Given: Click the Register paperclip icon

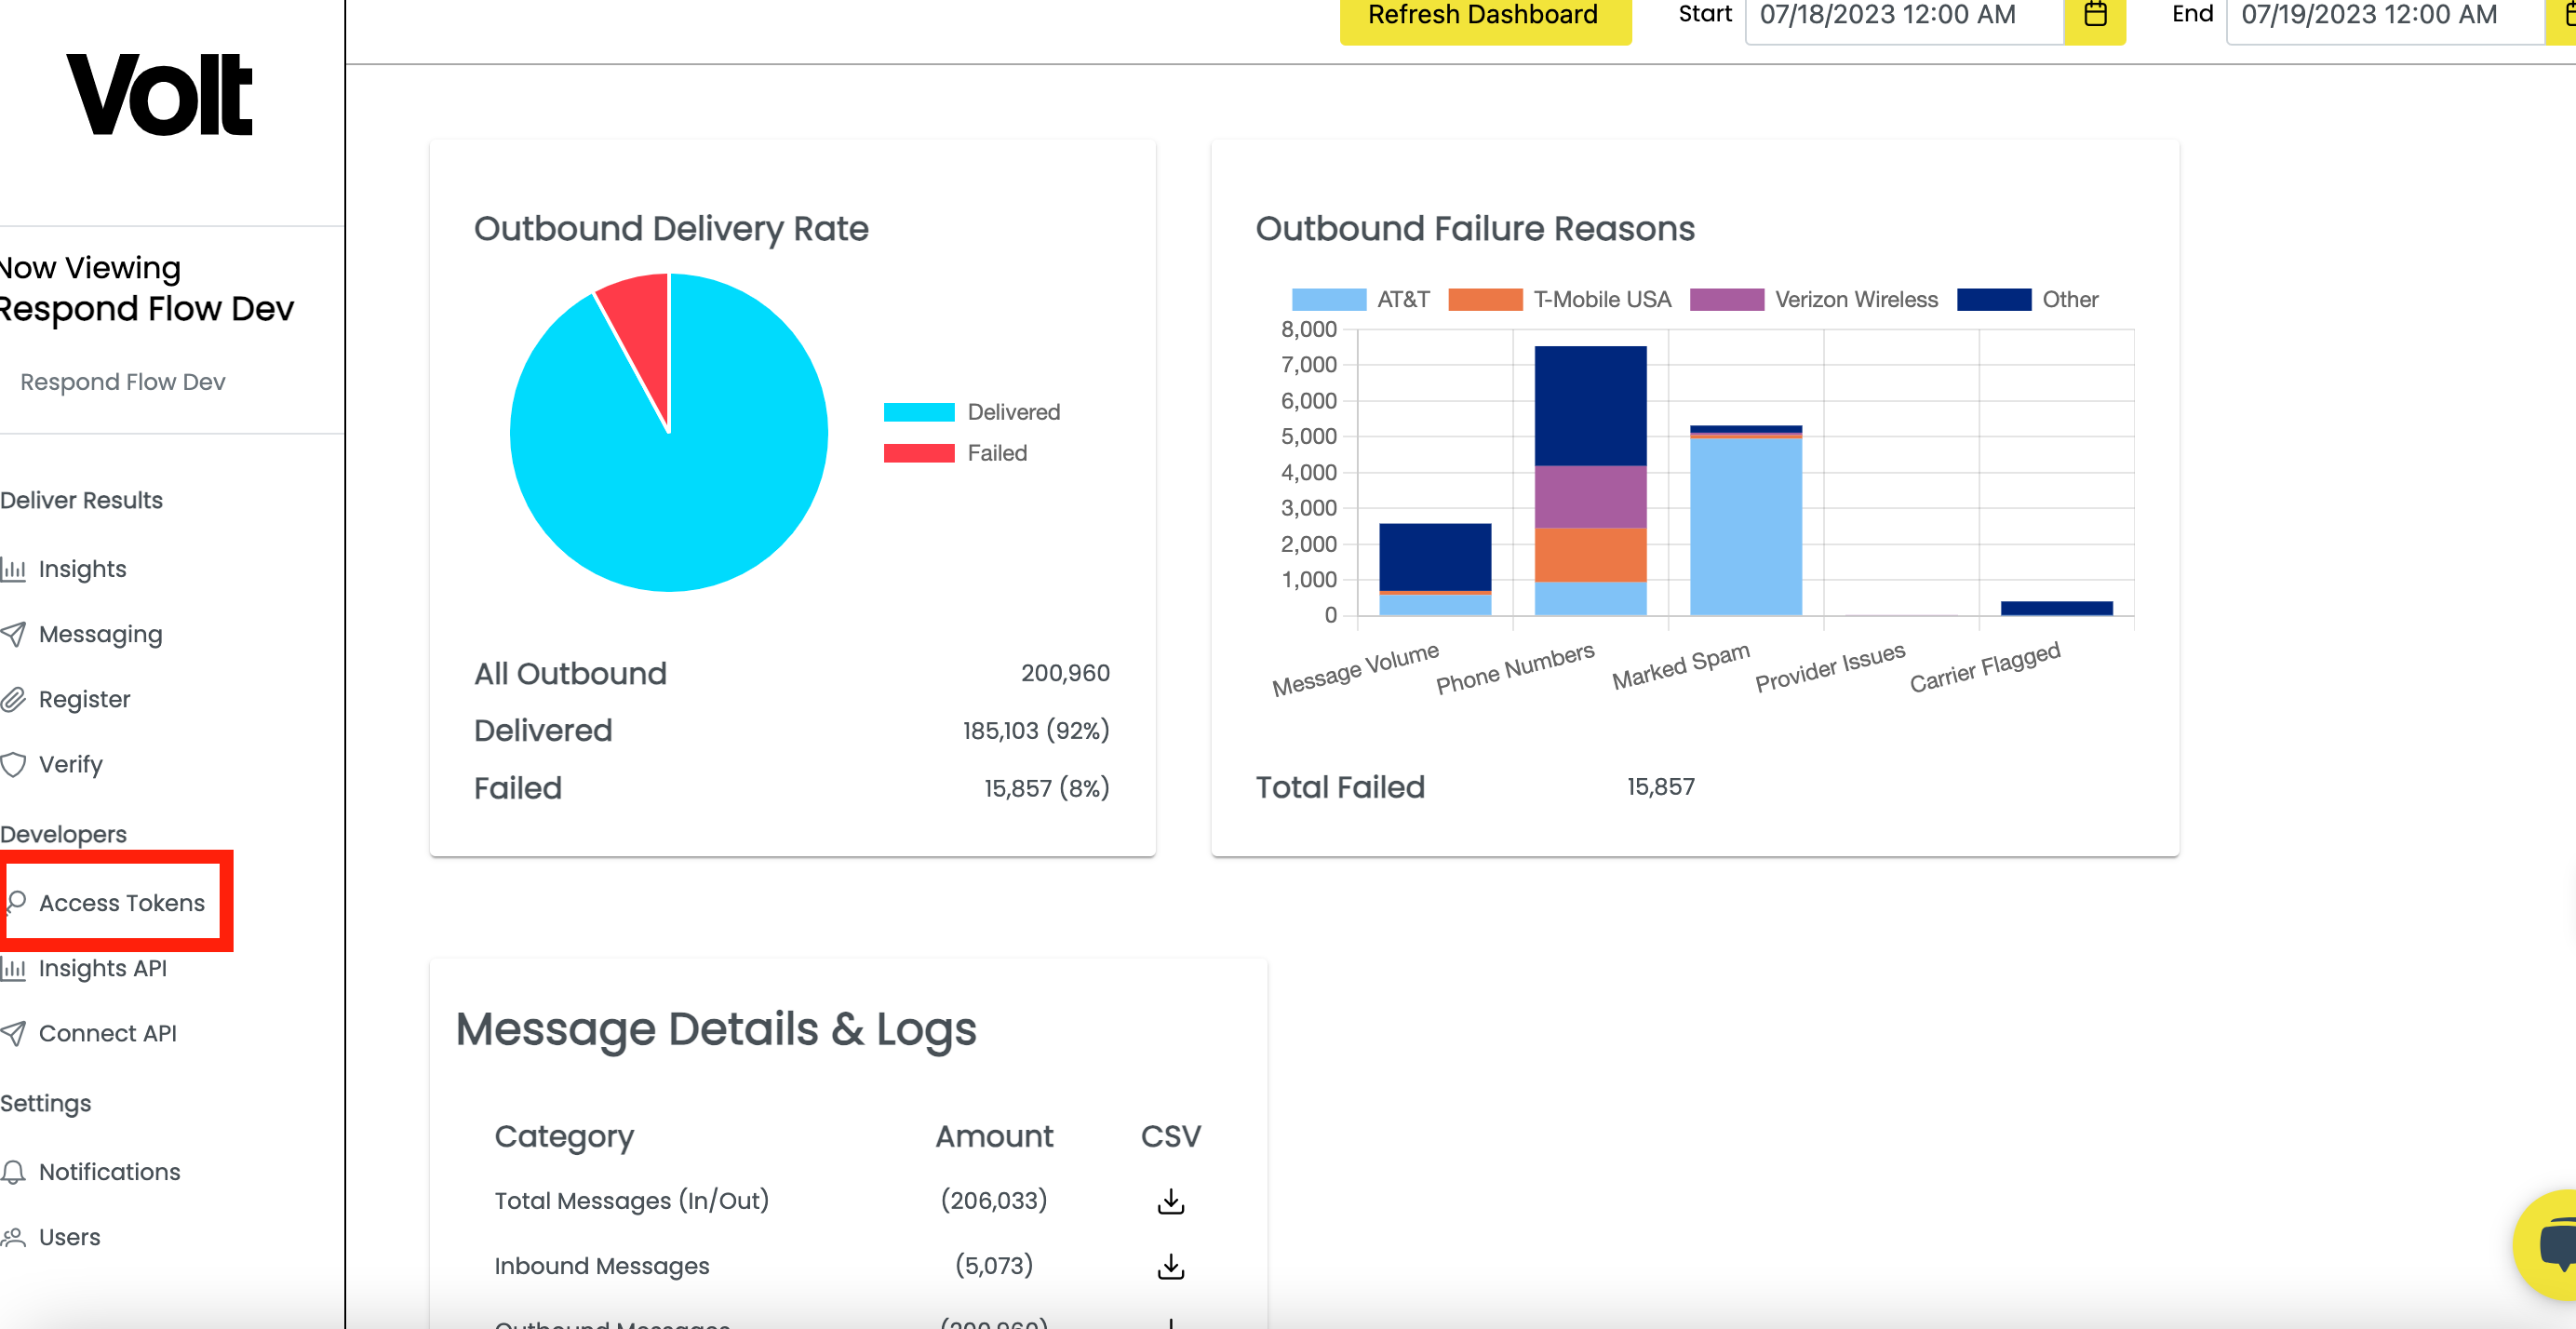Looking at the screenshot, I should (x=14, y=700).
